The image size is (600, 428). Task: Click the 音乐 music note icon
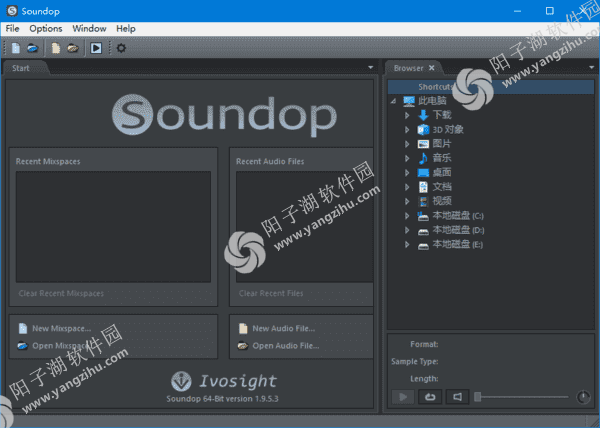(x=423, y=158)
